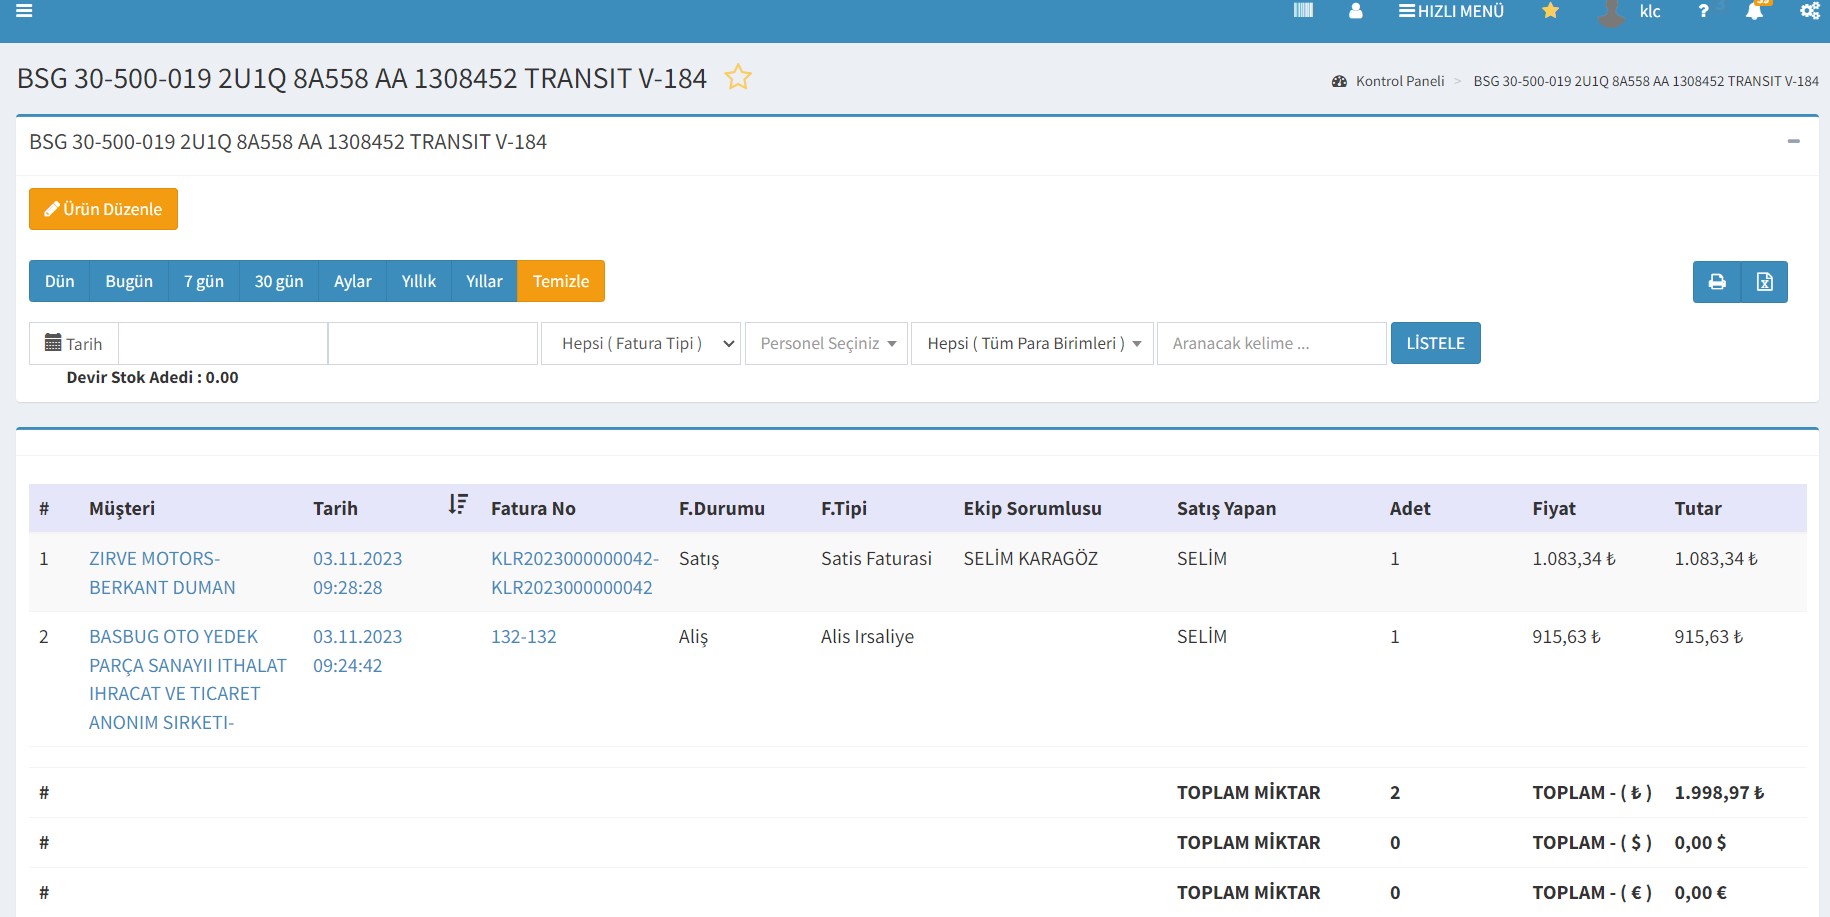Click the barcode scanner icon
Viewport: 1830px width, 917px height.
coord(1303,11)
